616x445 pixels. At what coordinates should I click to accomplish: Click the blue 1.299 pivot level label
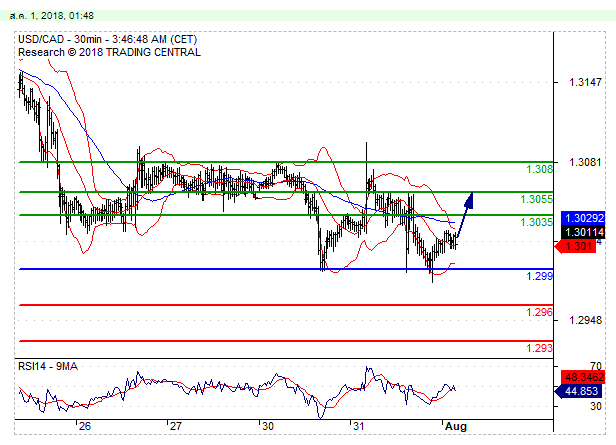tap(539, 276)
